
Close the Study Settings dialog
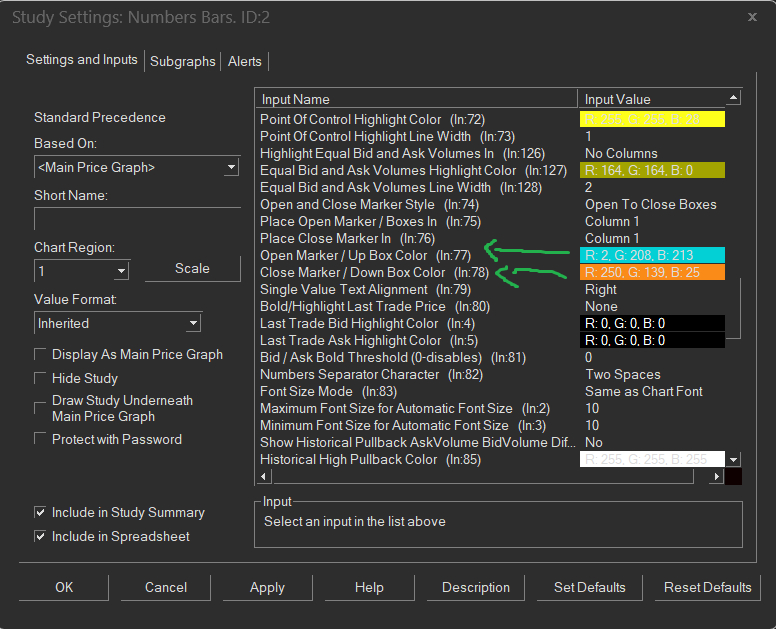(x=751, y=17)
